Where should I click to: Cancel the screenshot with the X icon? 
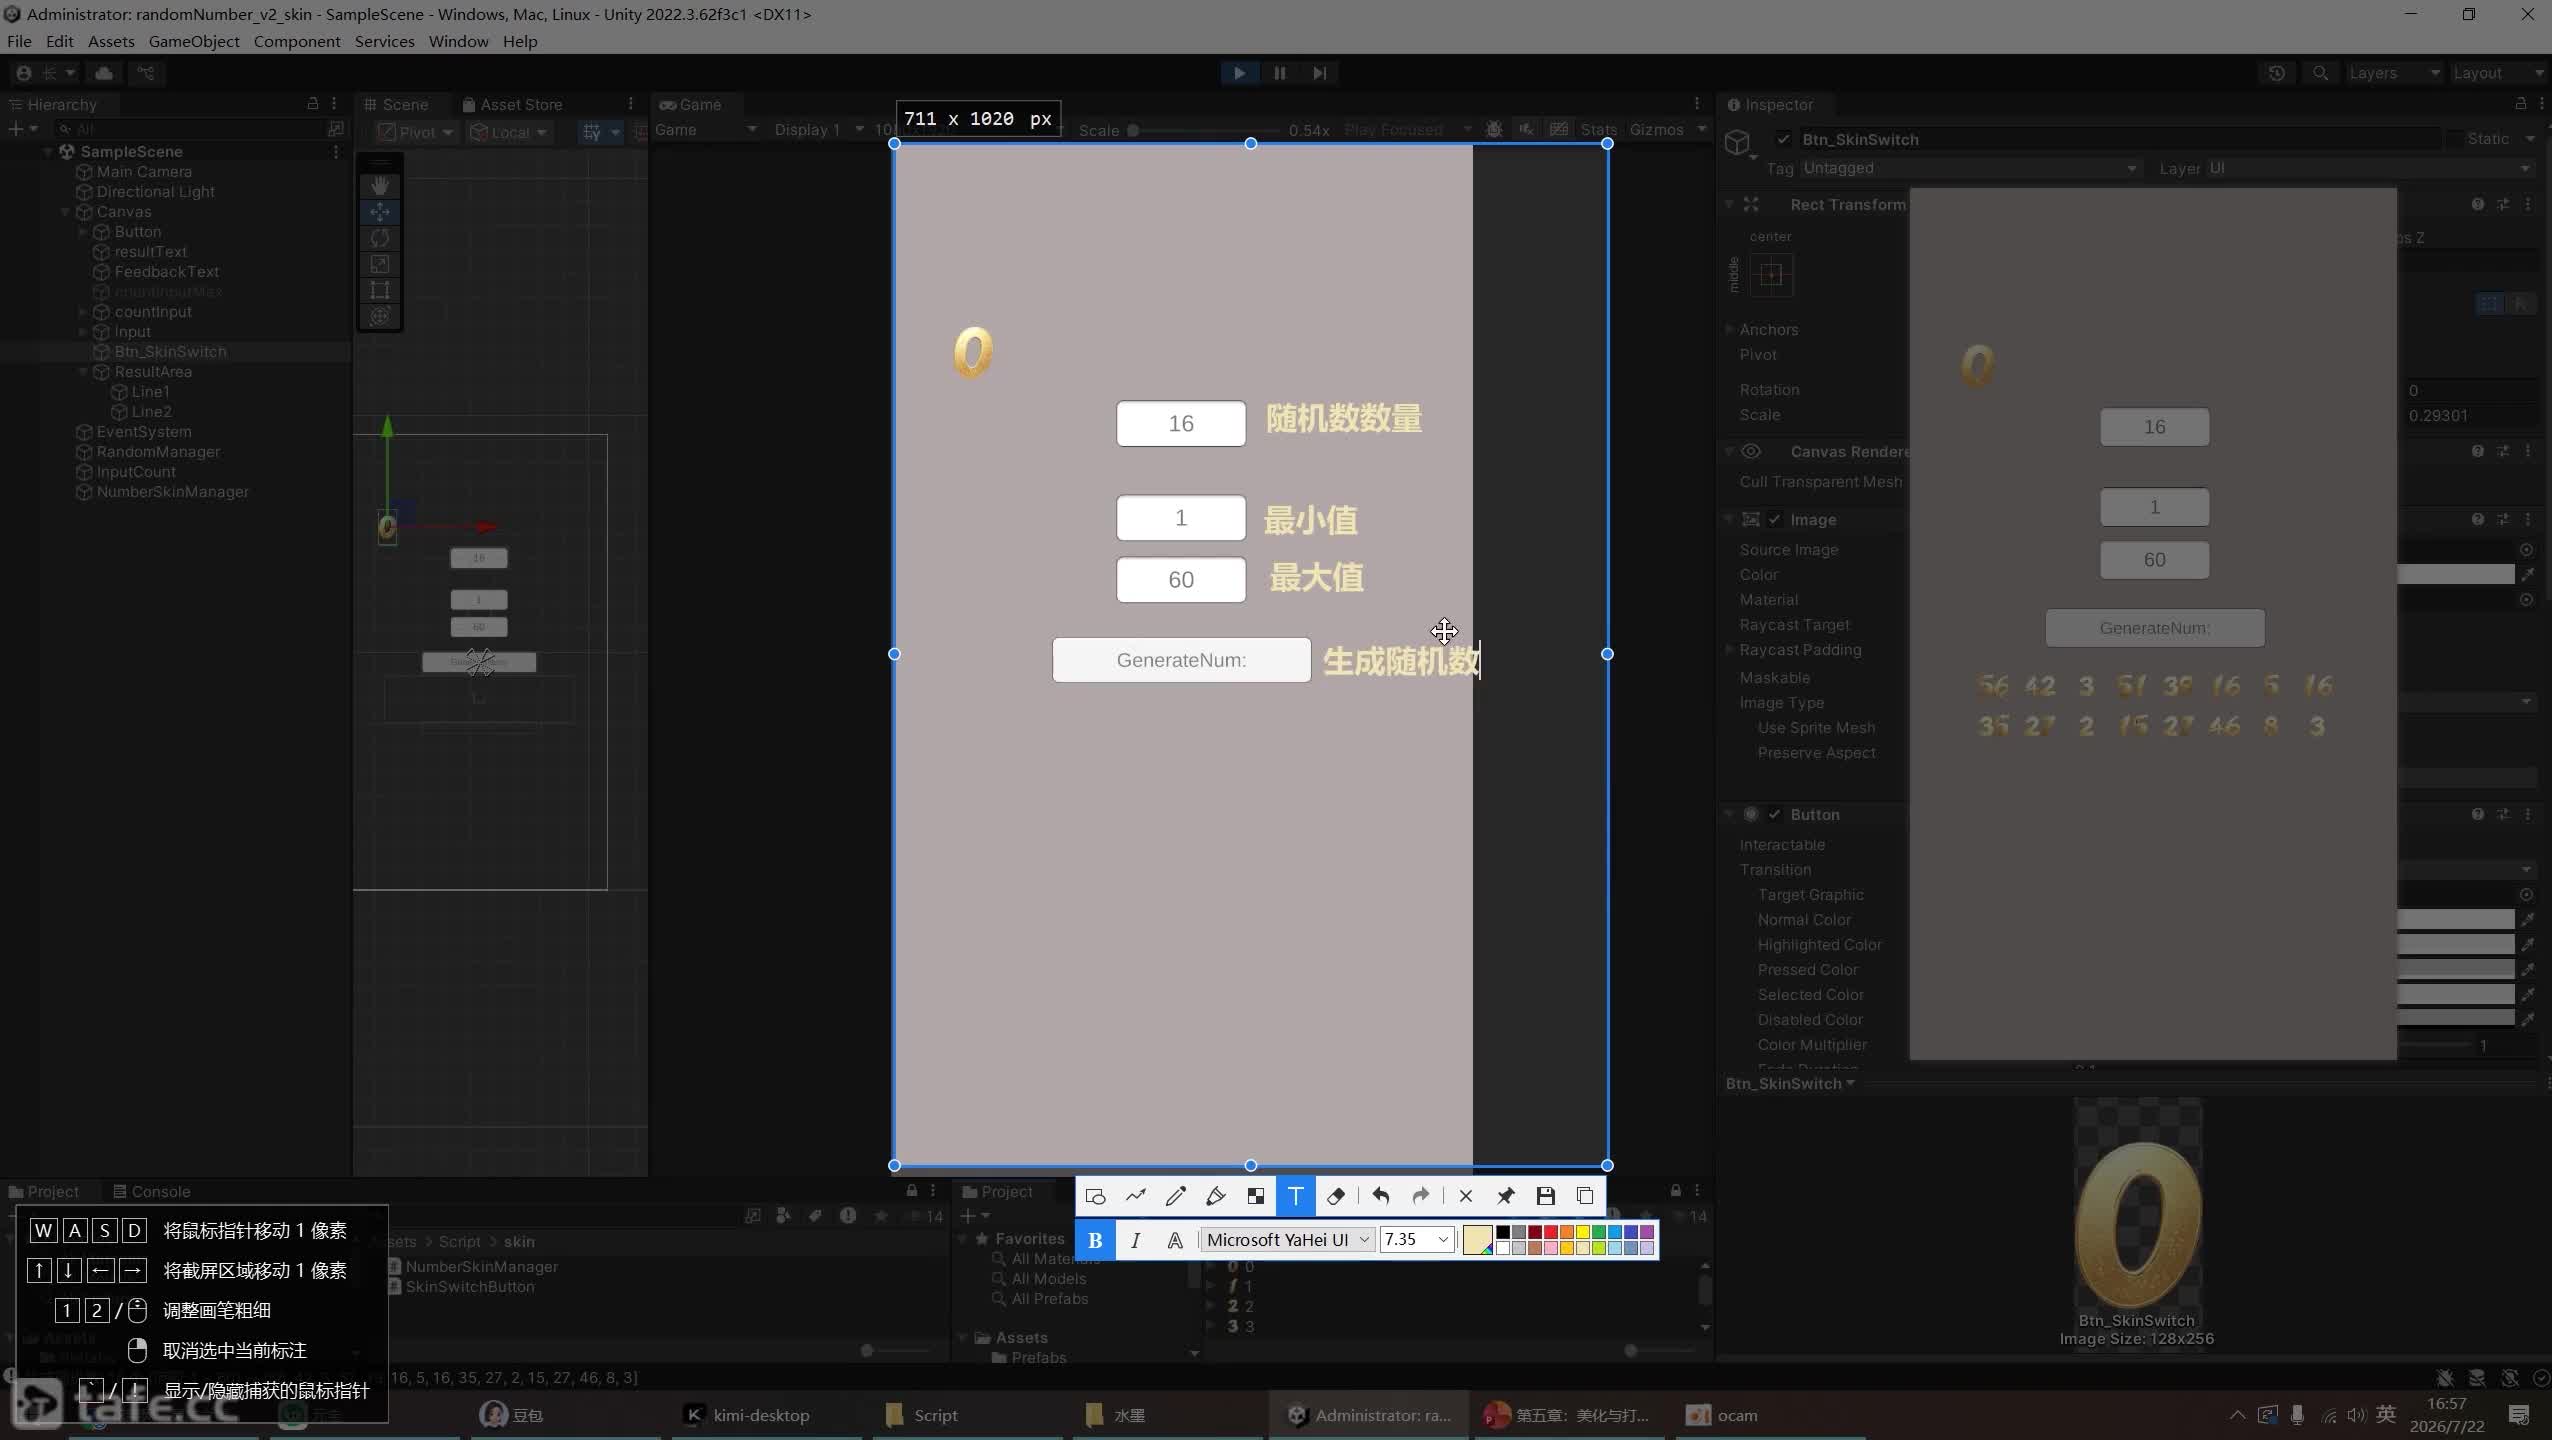click(x=1466, y=1196)
